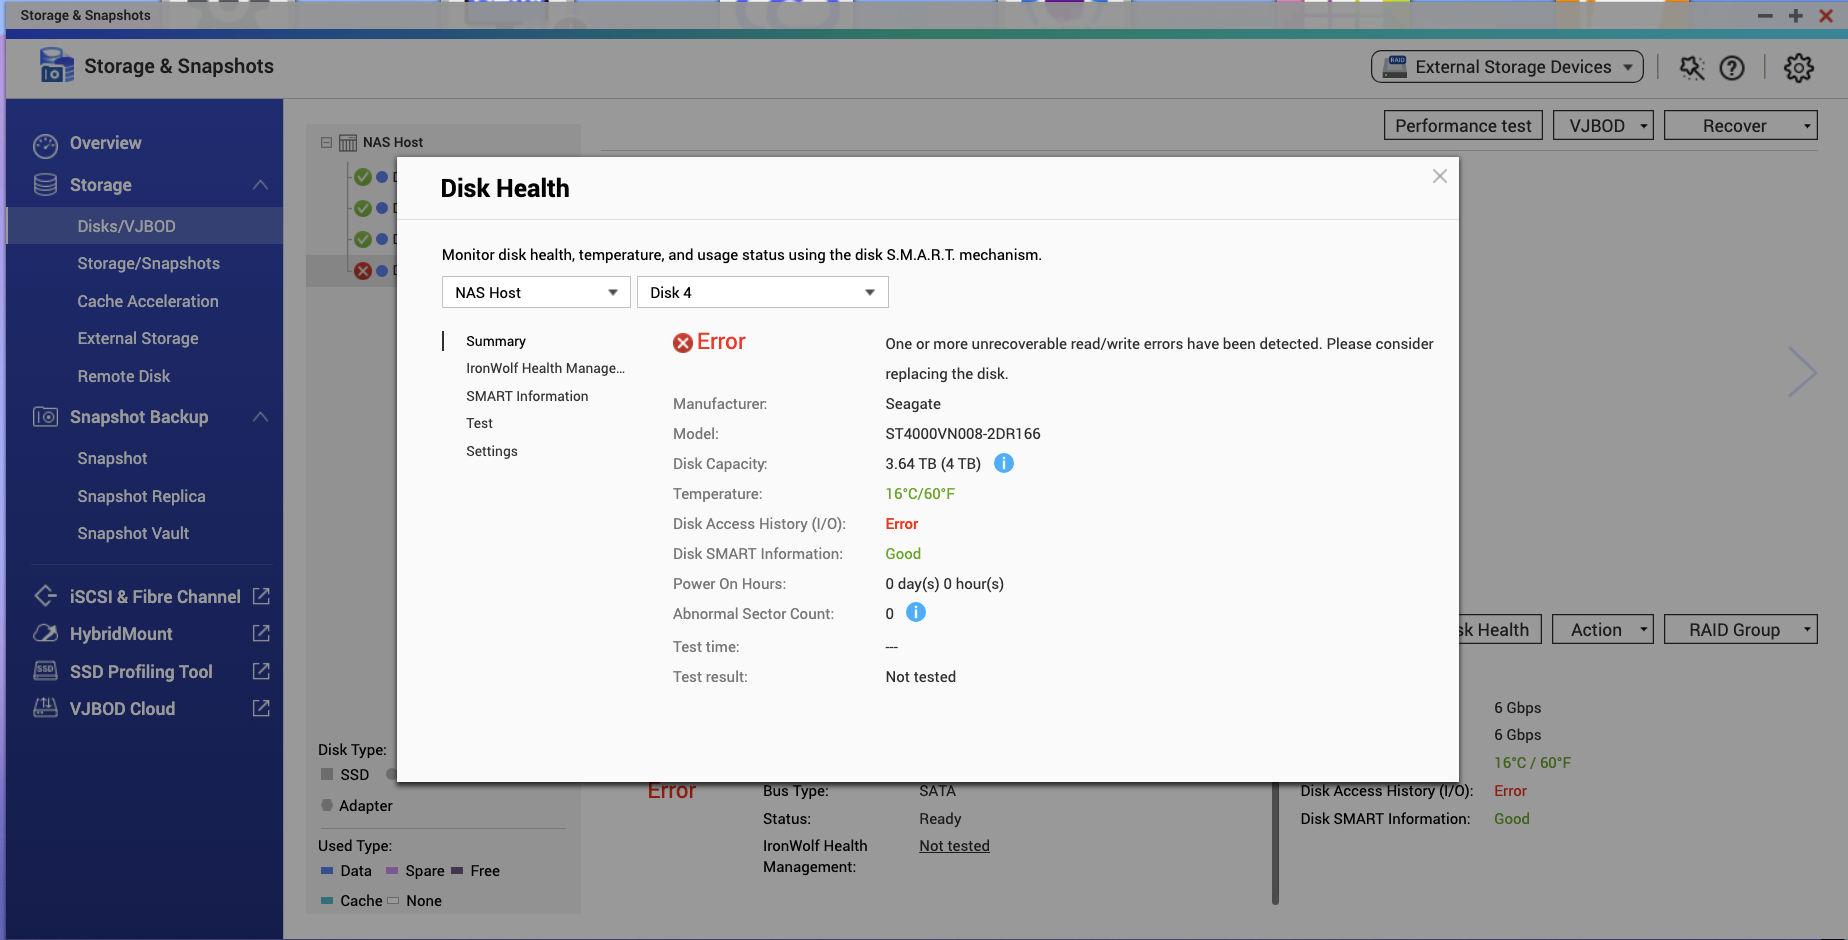The image size is (1848, 940).
Task: Open the IronWolf Health Management tab
Action: [545, 368]
